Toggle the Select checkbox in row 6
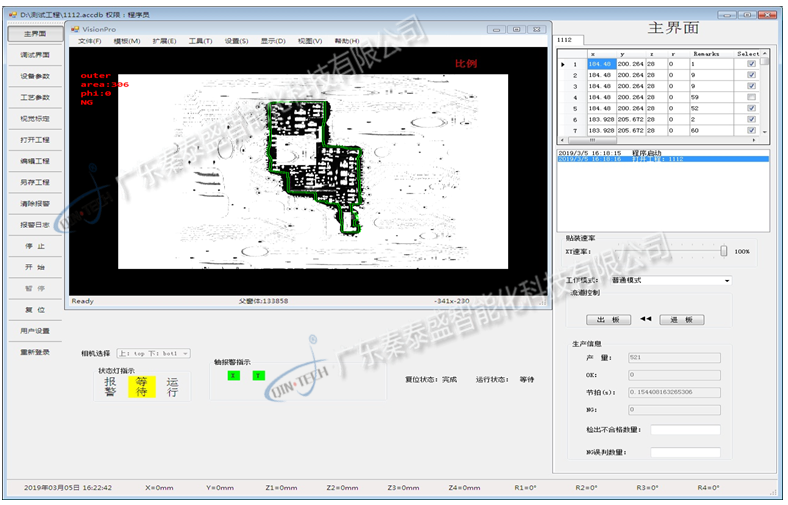 coord(752,120)
